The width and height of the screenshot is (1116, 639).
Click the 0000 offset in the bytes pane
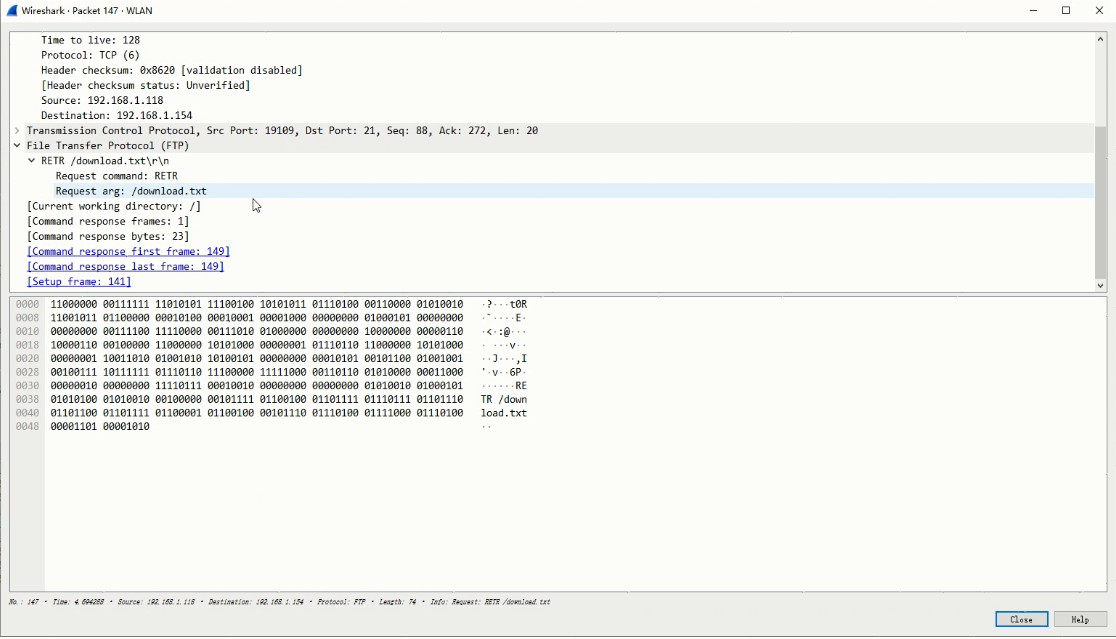click(28, 304)
